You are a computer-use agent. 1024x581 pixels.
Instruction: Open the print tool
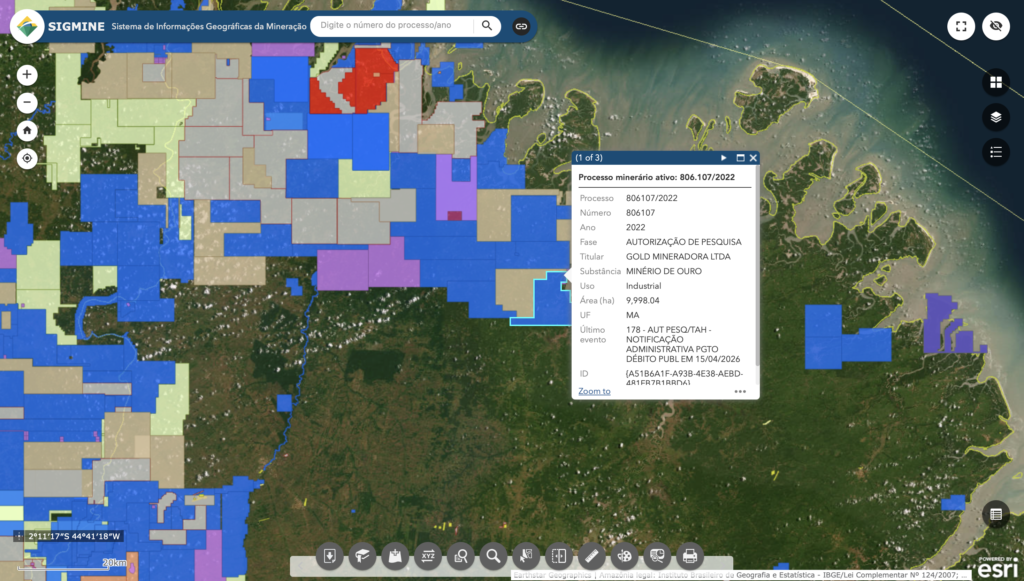(690, 556)
